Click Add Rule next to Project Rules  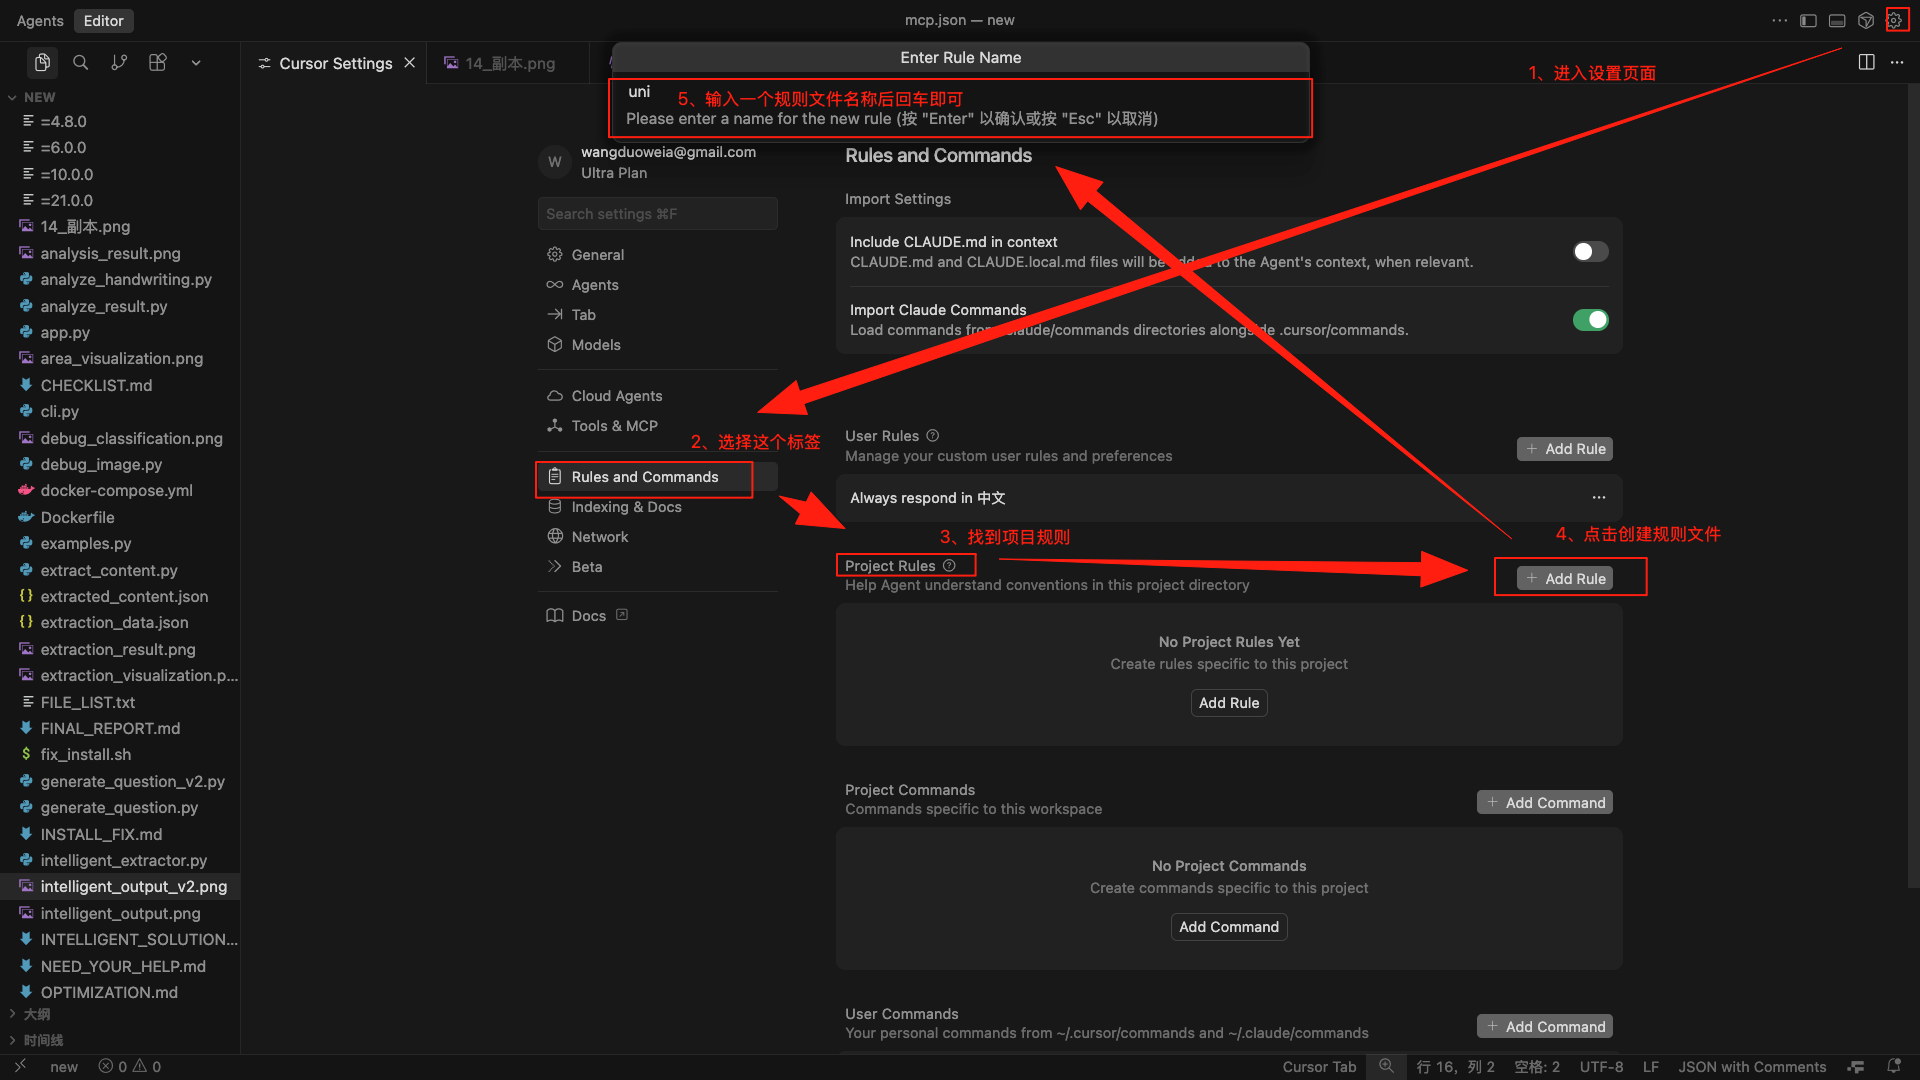[1564, 578]
